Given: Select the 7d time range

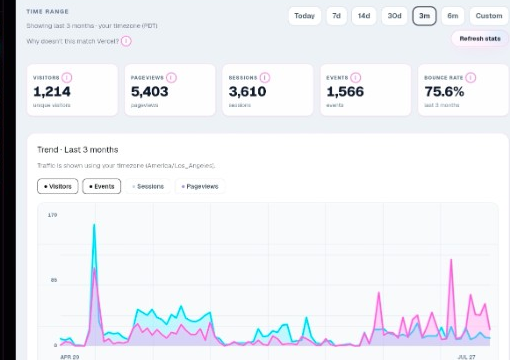Looking at the screenshot, I should [336, 16].
